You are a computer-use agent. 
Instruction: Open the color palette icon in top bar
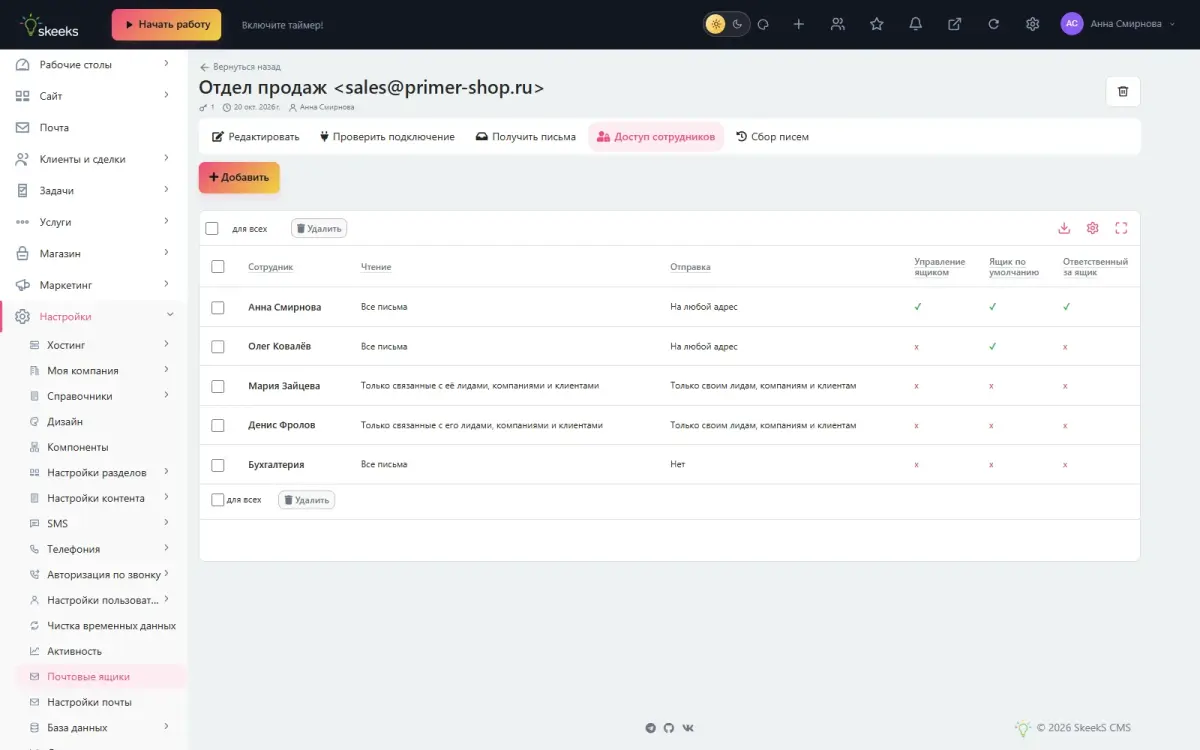(x=763, y=24)
